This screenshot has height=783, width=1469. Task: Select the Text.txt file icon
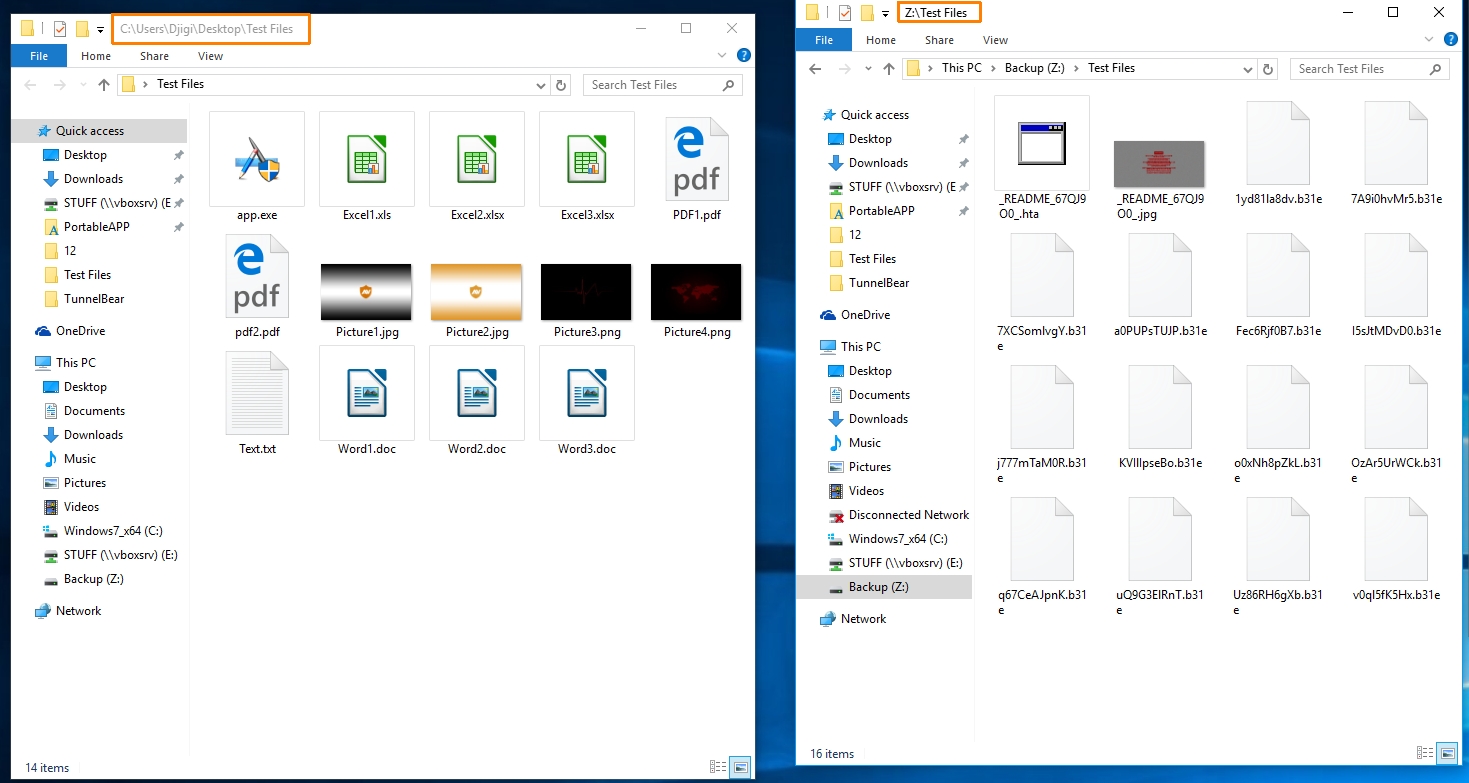click(257, 393)
